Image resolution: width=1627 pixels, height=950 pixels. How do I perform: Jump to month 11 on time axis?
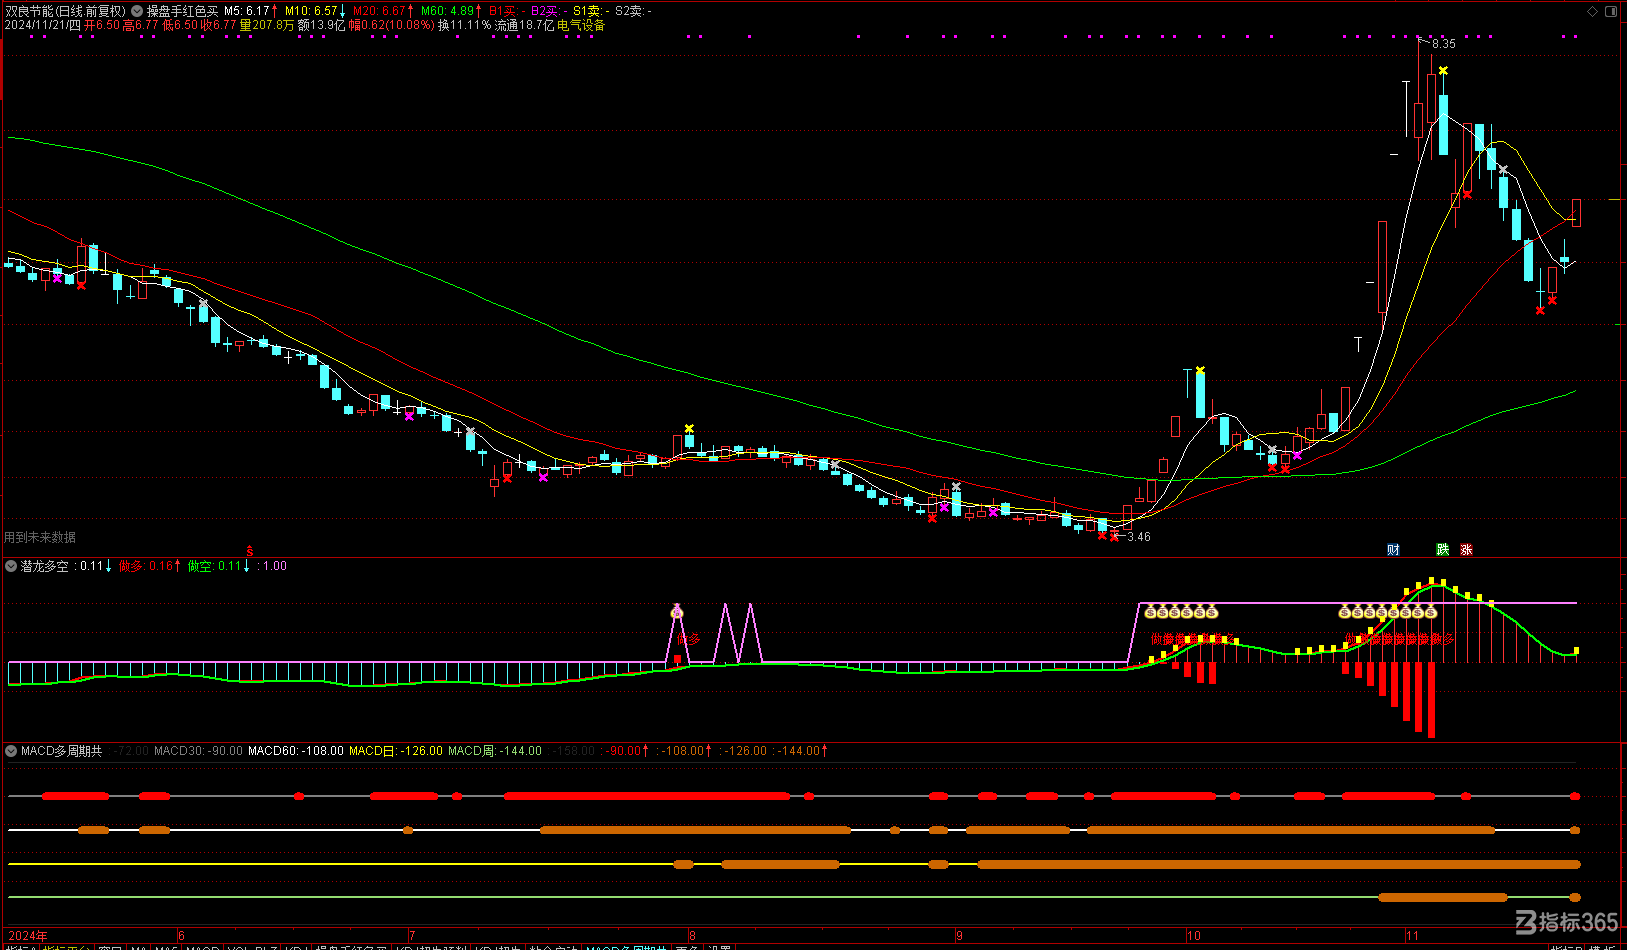(x=1412, y=936)
